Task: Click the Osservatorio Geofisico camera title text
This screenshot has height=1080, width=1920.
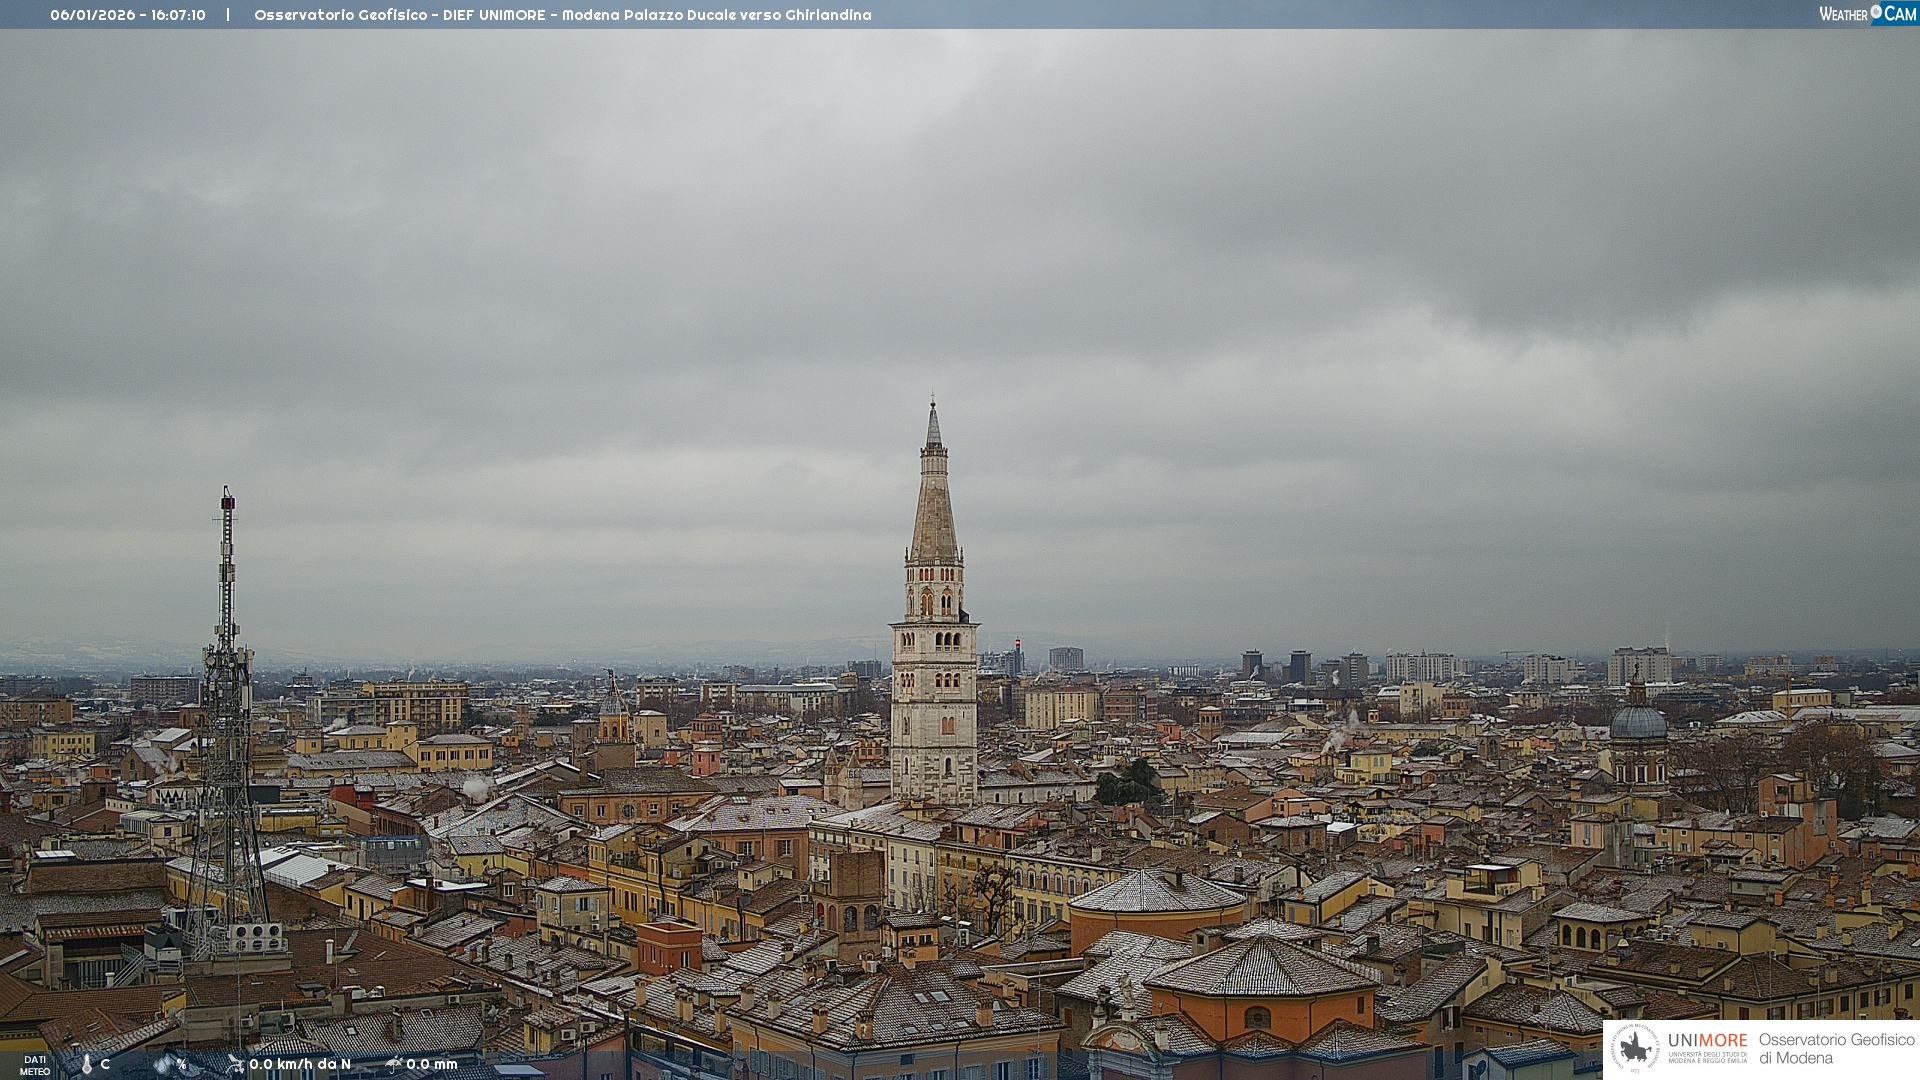Action: (562, 15)
